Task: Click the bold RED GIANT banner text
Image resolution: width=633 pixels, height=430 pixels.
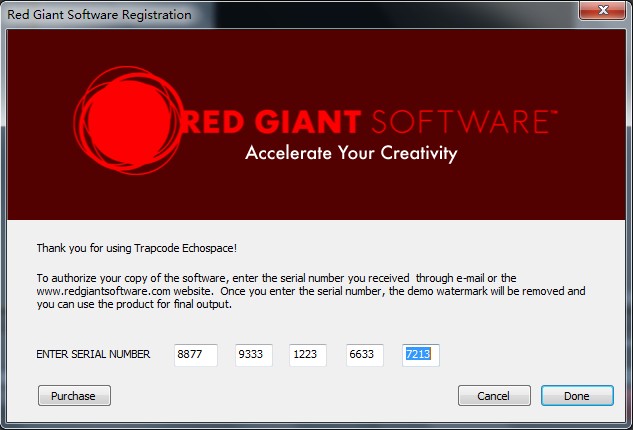Action: click(x=268, y=122)
